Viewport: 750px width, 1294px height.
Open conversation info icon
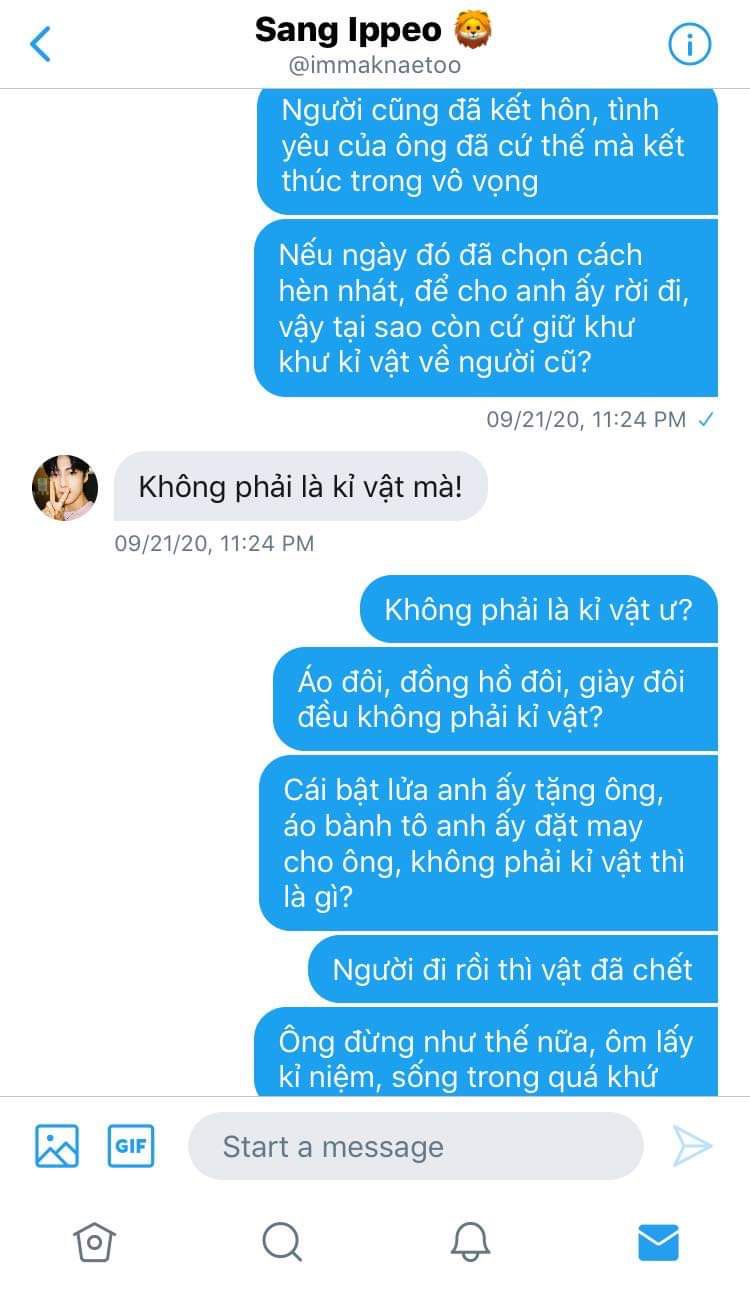pos(689,44)
